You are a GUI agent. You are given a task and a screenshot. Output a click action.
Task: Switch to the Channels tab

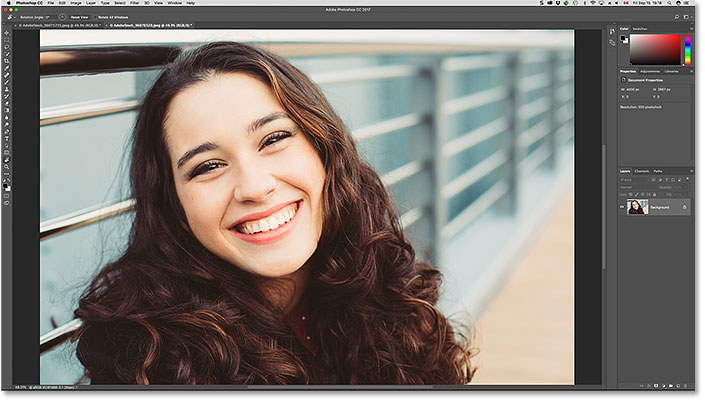click(x=641, y=171)
